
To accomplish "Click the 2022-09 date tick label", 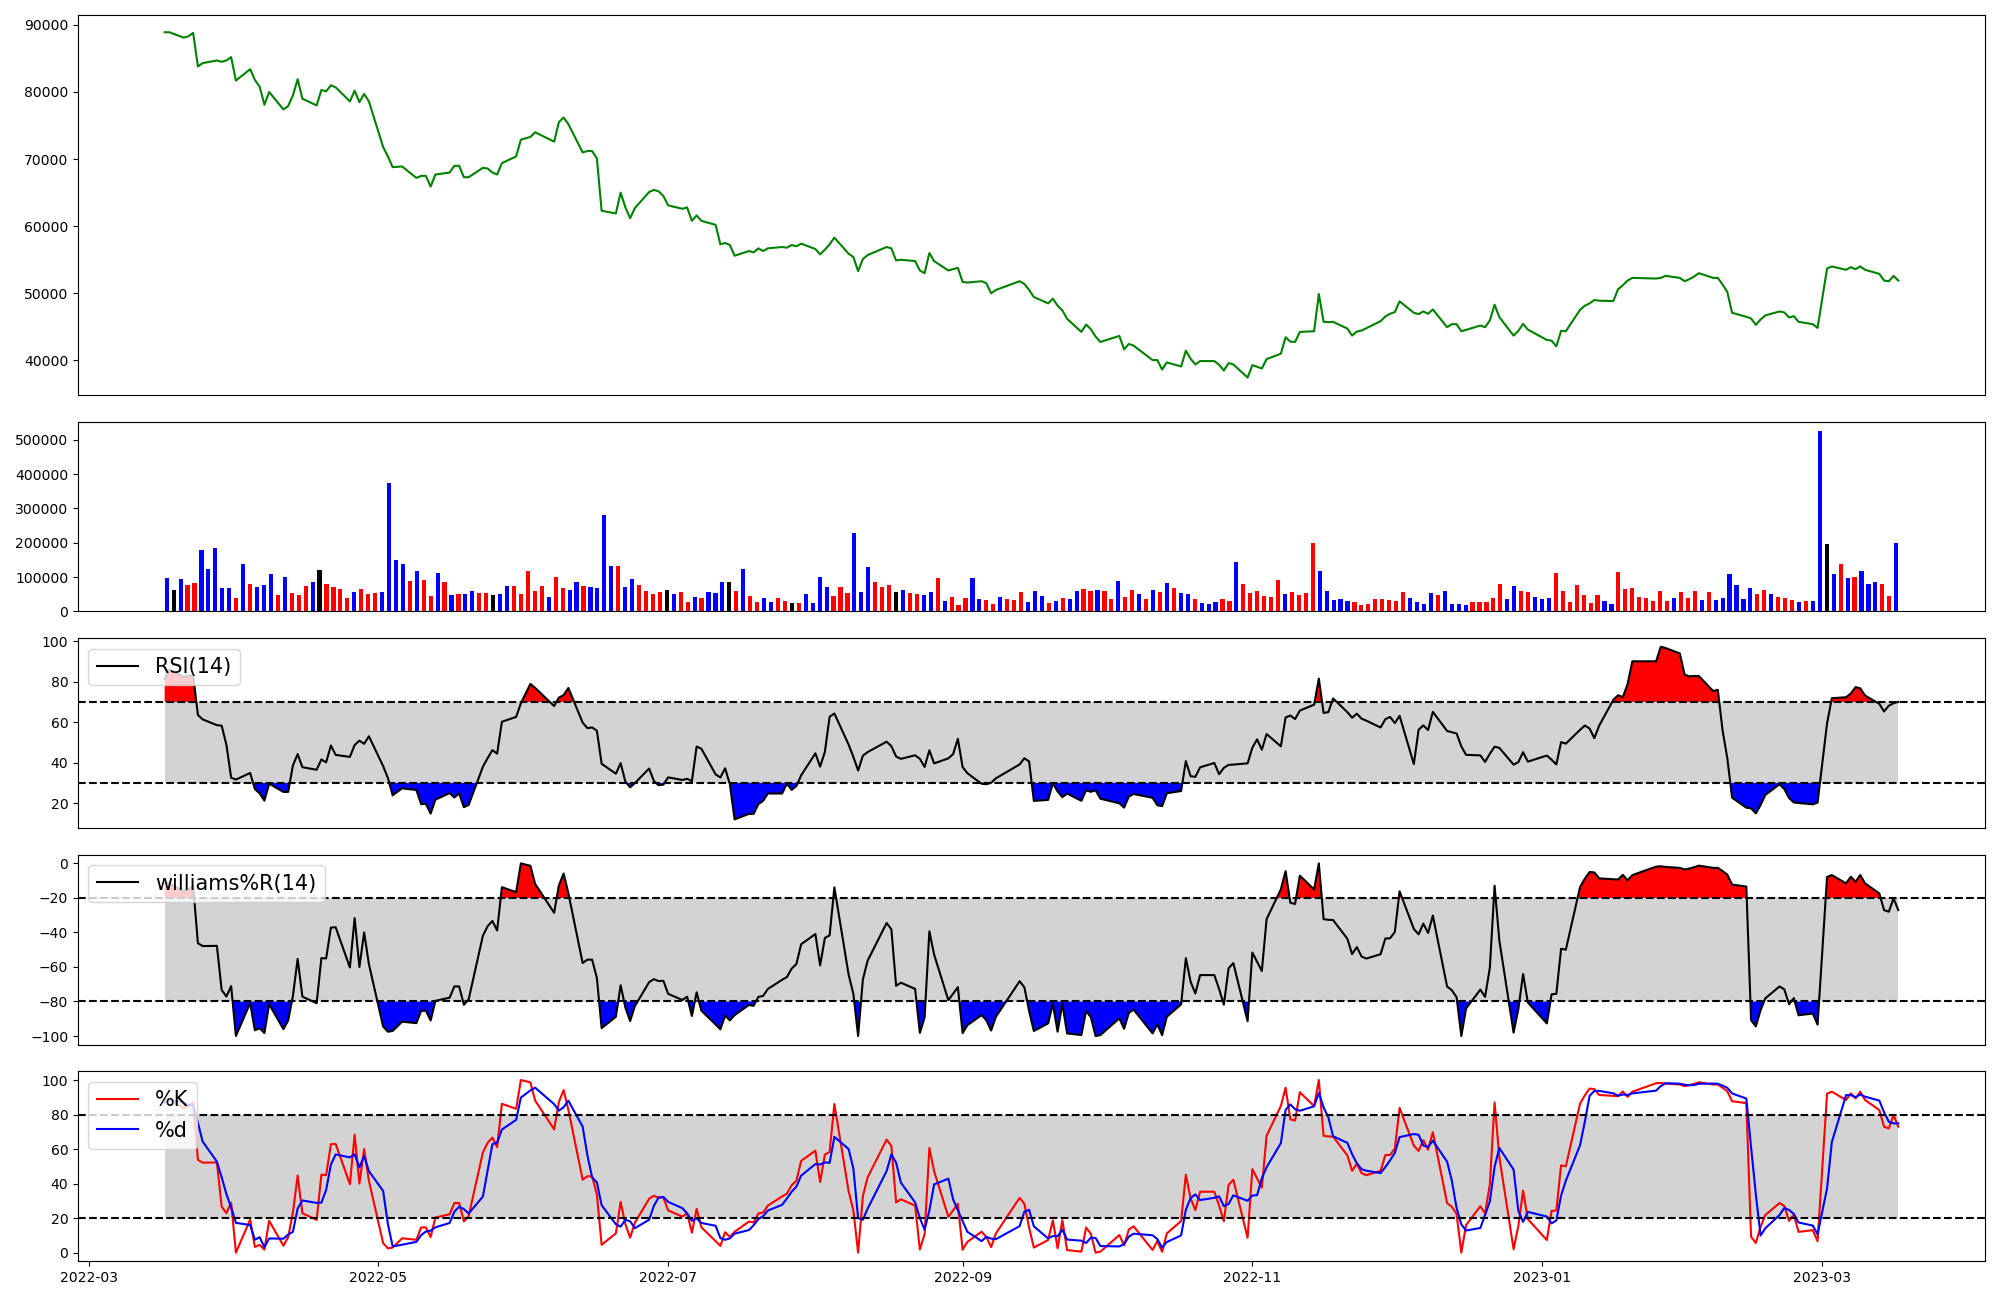I will click(x=962, y=1276).
